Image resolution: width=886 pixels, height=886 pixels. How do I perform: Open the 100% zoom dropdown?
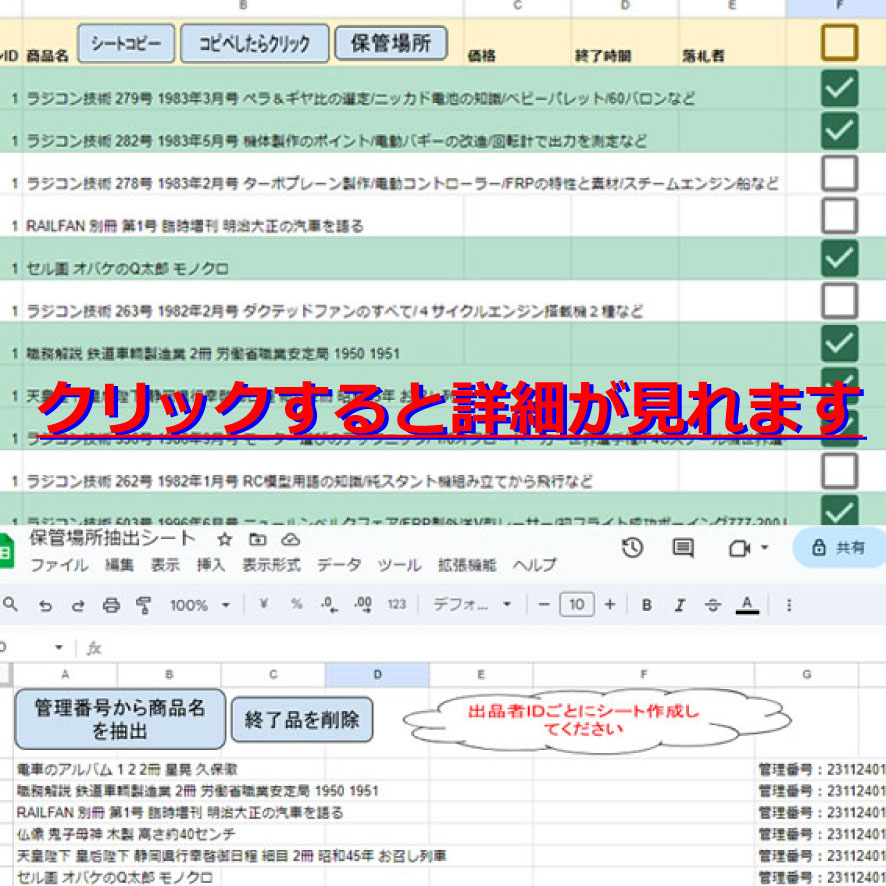click(x=199, y=605)
